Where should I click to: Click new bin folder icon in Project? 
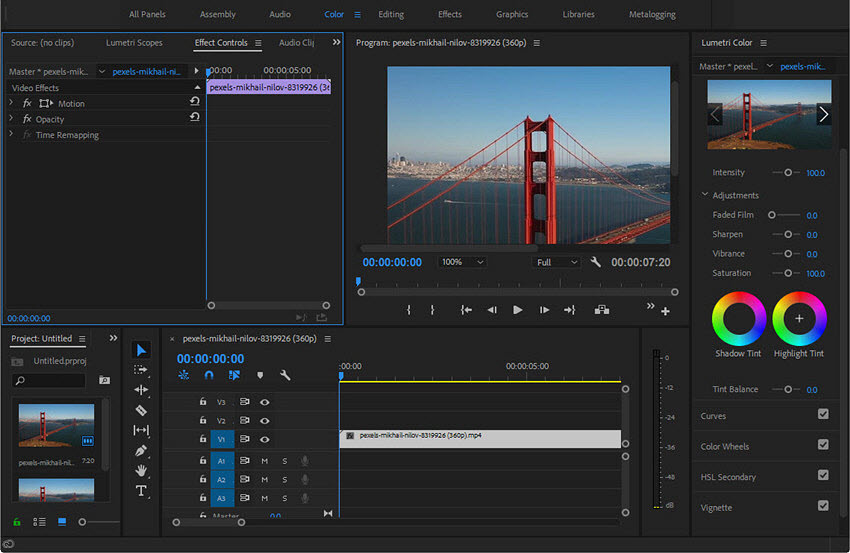tap(105, 380)
